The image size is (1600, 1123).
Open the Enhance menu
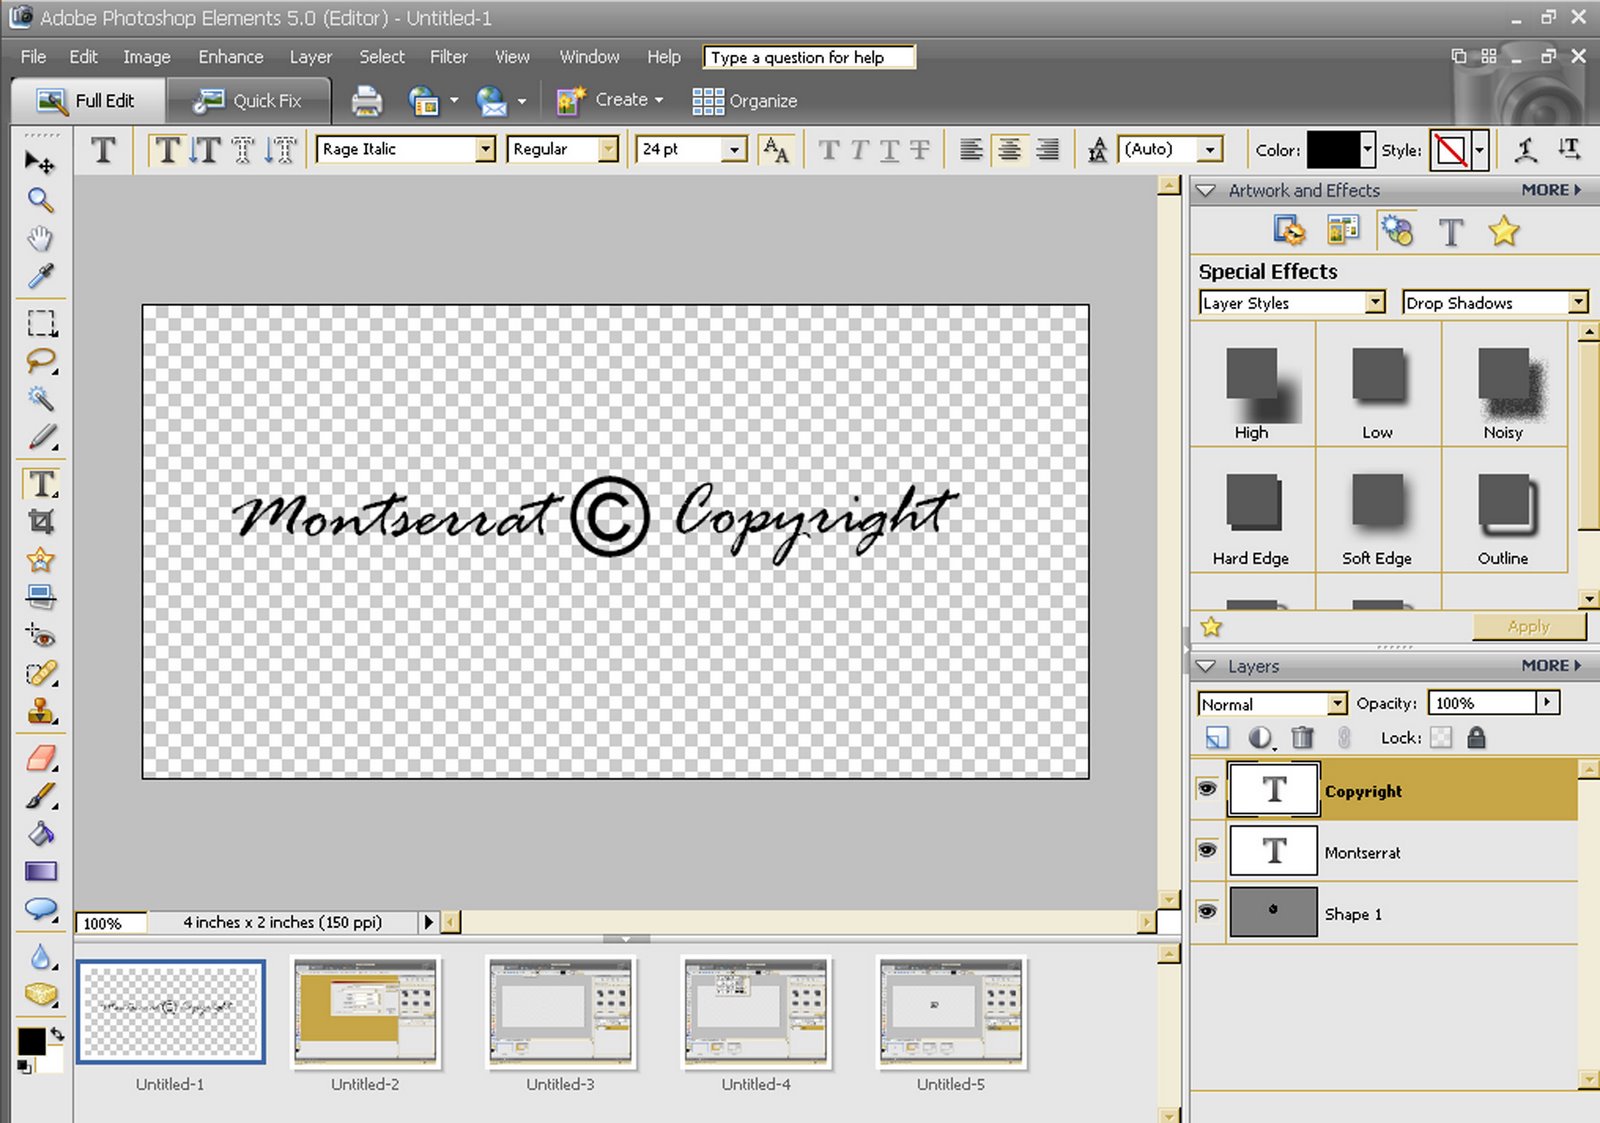[x=231, y=57]
